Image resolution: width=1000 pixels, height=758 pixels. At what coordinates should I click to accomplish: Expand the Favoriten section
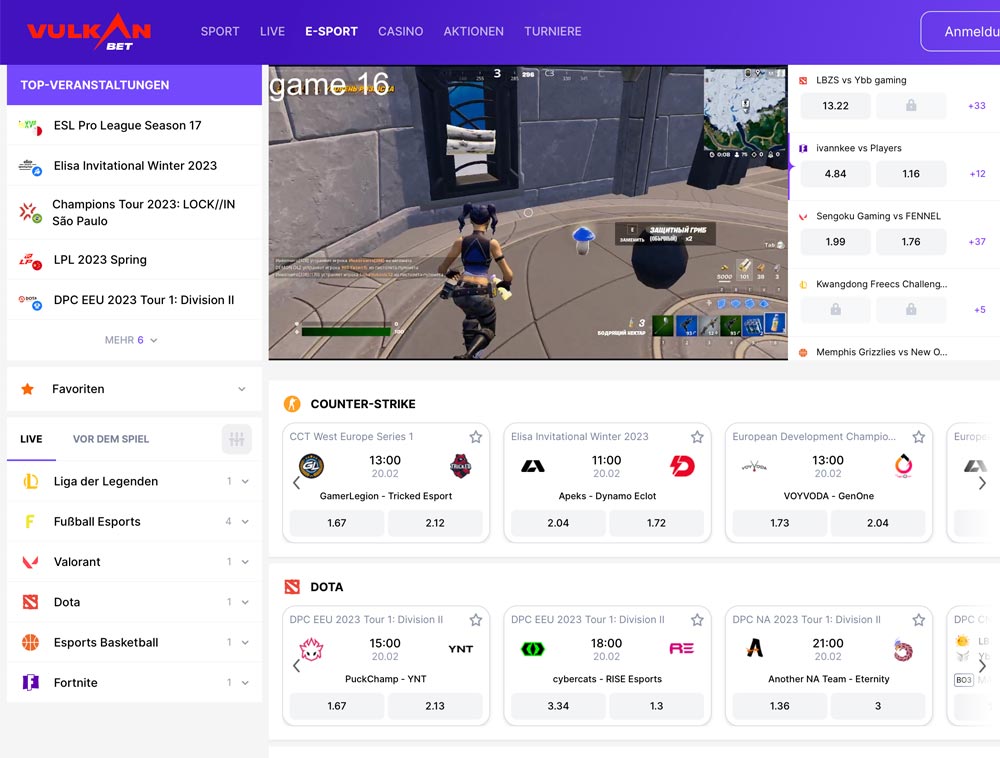pos(242,389)
